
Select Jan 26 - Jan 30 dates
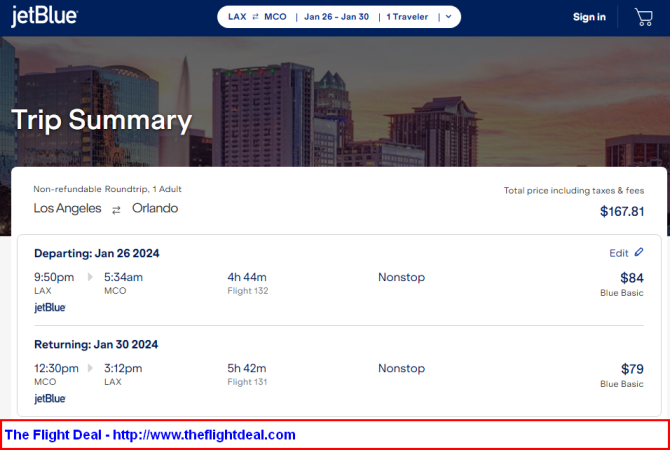[336, 17]
